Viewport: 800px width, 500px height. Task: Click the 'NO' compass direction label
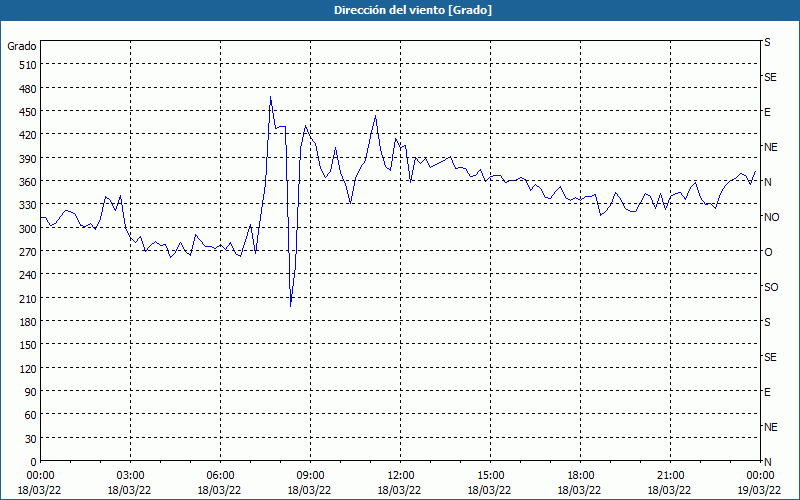pos(771,217)
